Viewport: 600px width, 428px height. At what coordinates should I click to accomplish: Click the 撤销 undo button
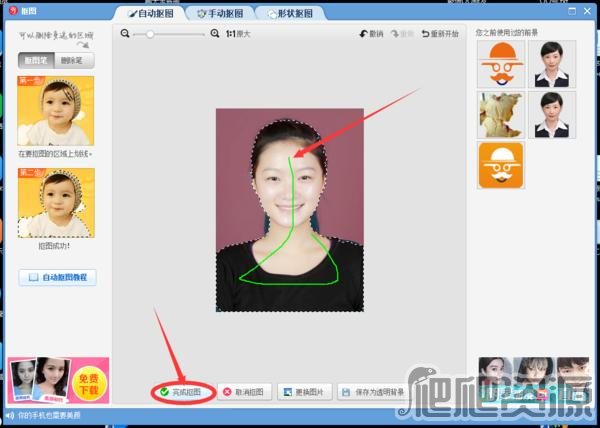point(371,34)
